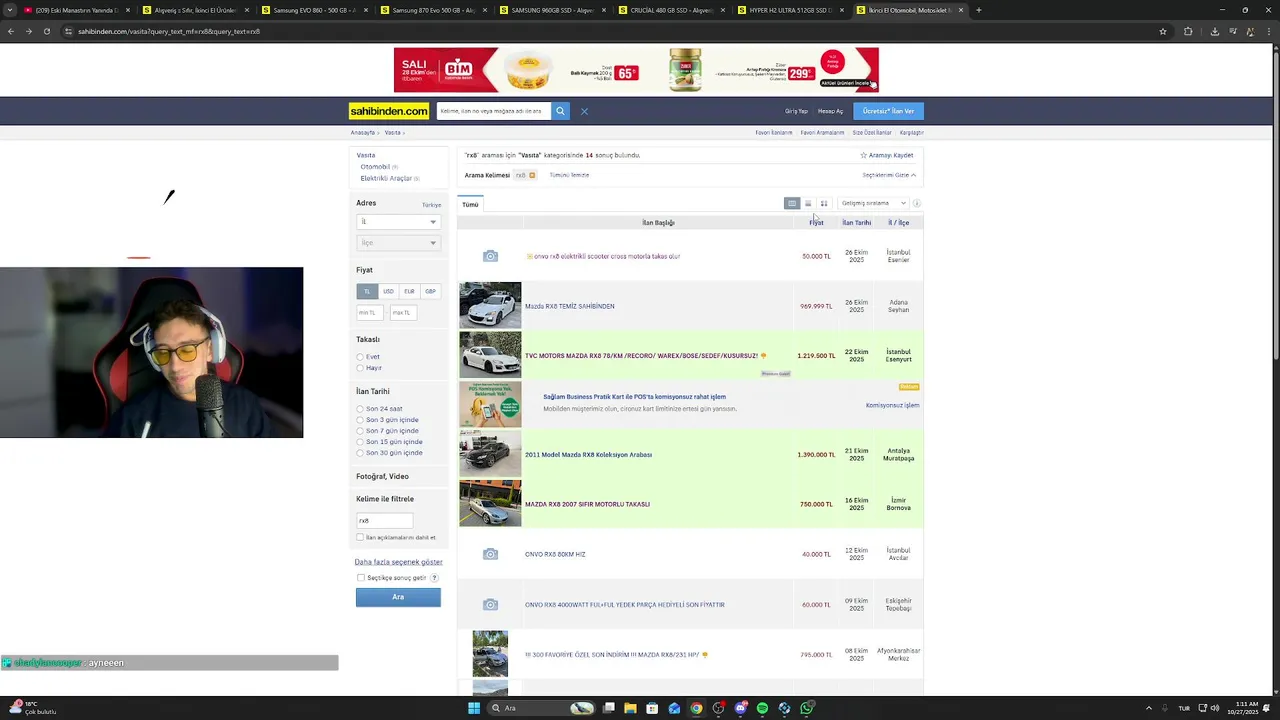Open Microsoft Store from the taskbar
Image resolution: width=1280 pixels, height=720 pixels.
(x=652, y=708)
